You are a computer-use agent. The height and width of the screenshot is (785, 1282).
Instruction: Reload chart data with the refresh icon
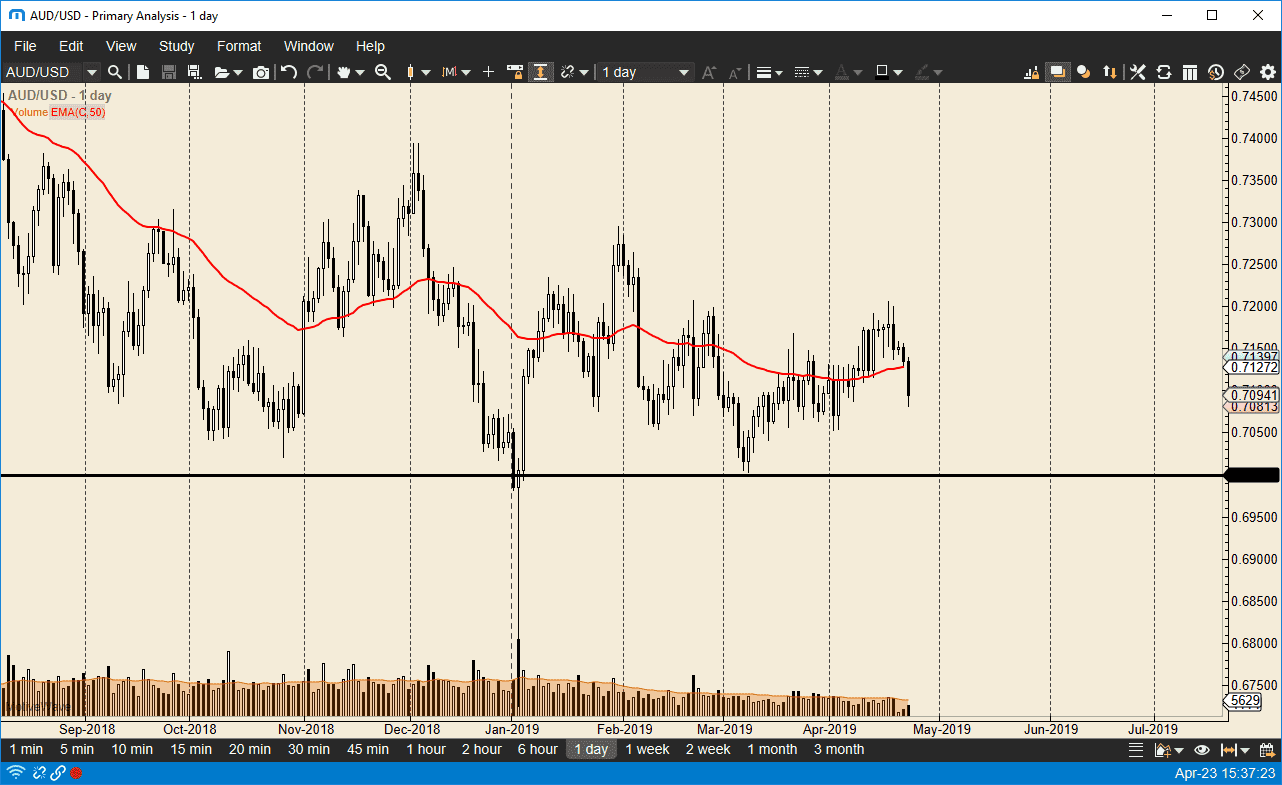[x=1163, y=72]
